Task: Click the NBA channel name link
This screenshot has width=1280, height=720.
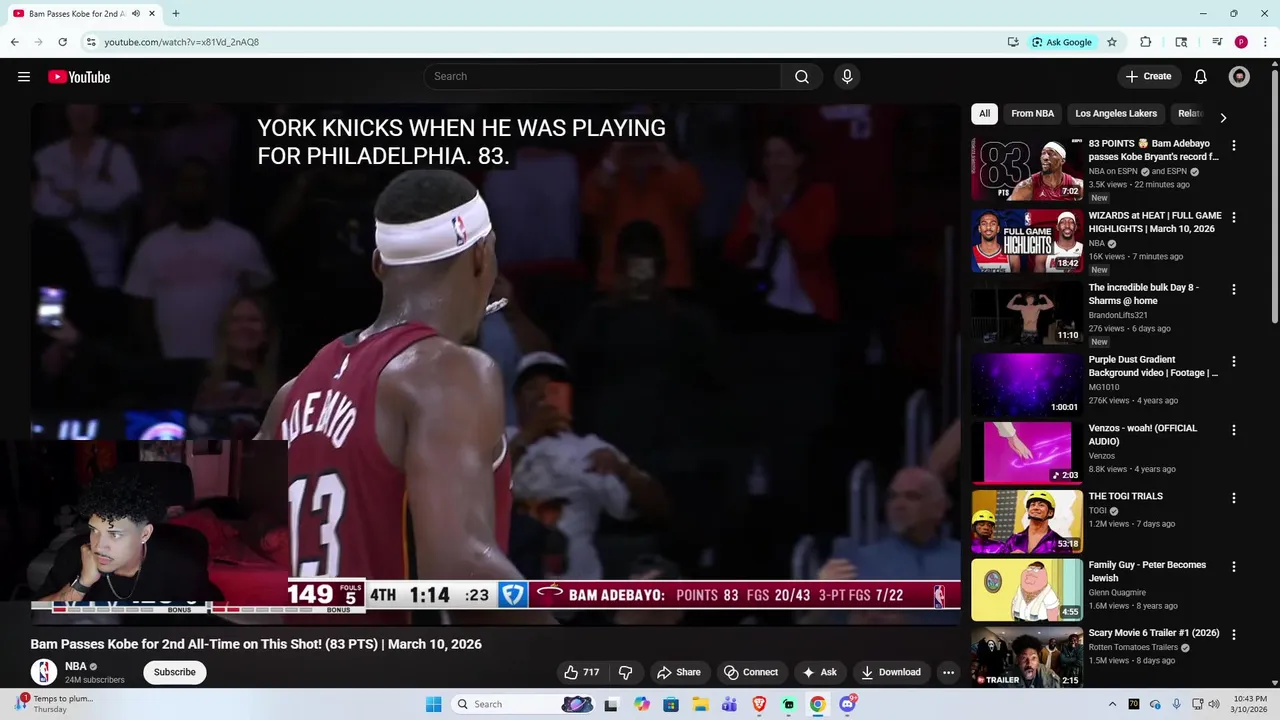Action: [76, 666]
